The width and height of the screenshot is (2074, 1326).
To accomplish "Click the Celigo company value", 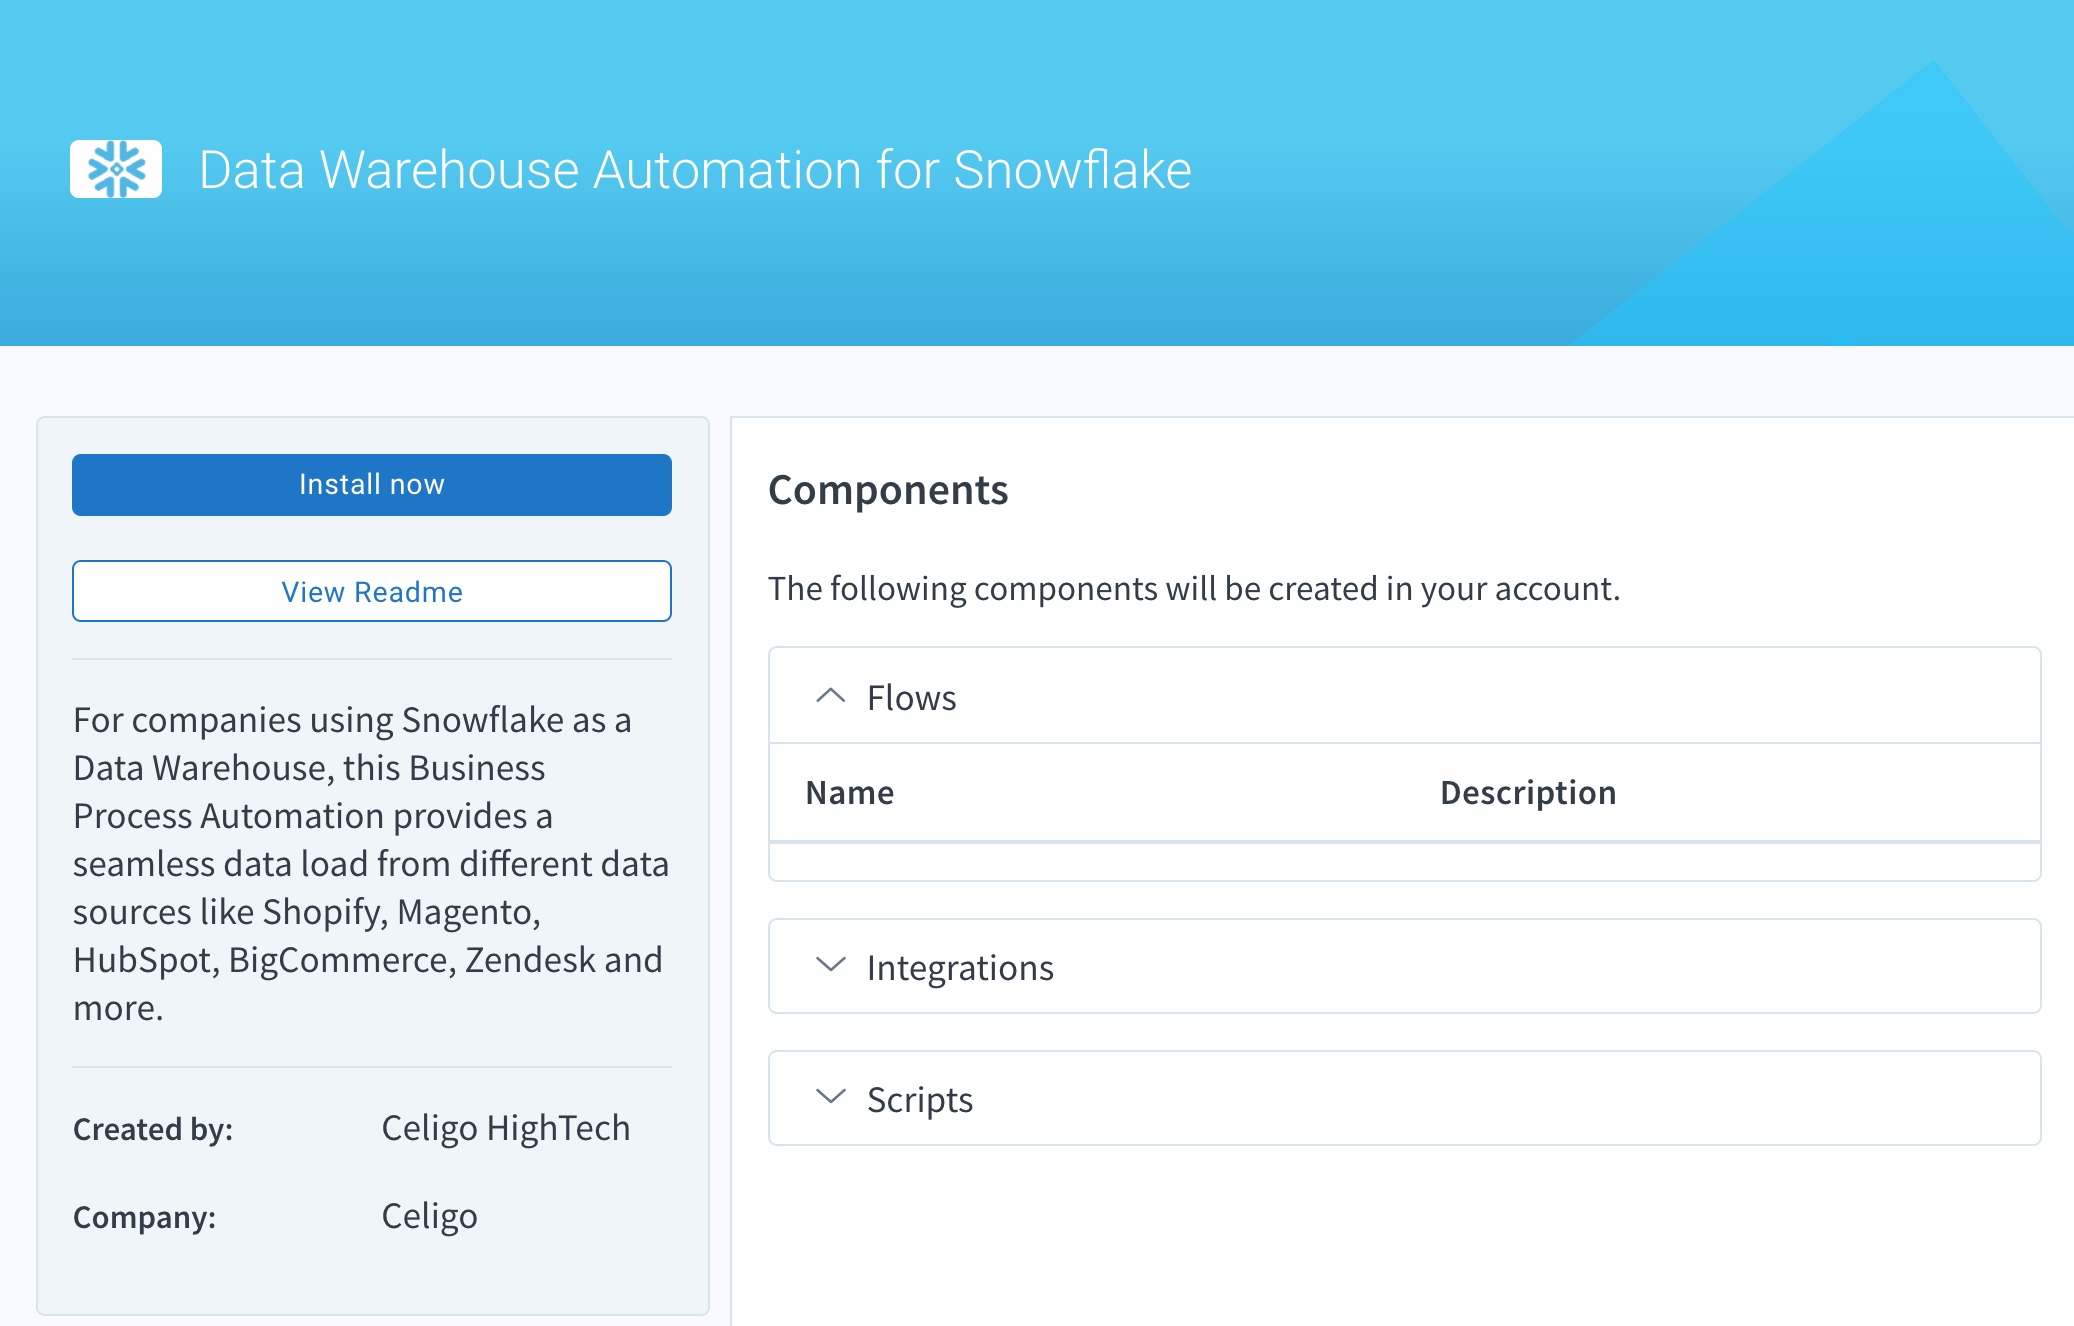I will 430,1216.
